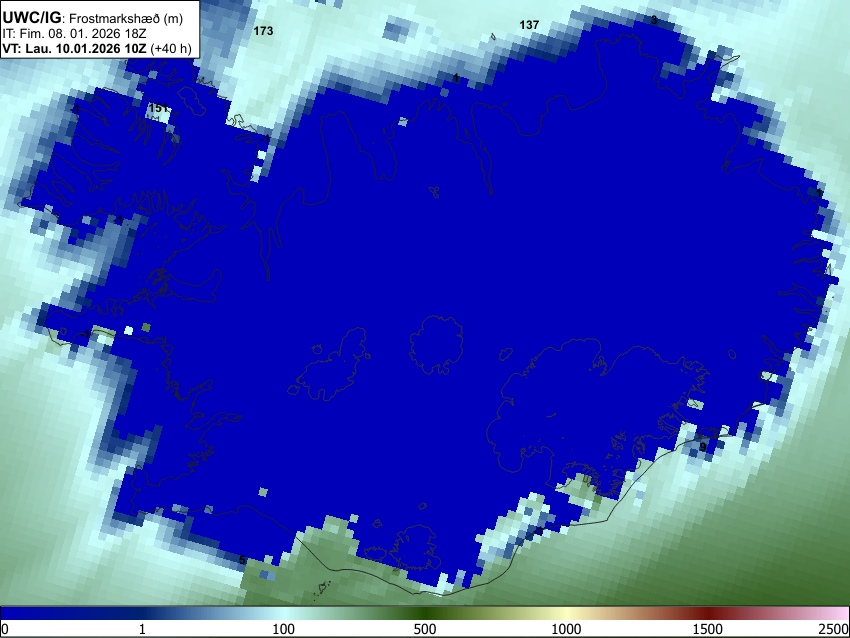Click the color scale label '2500'
The height and width of the screenshot is (638, 850).
tap(835, 629)
